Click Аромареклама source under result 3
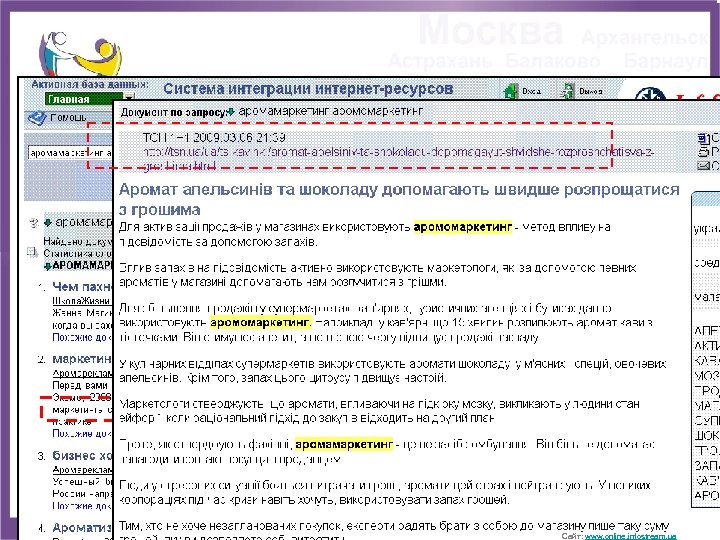This screenshot has height=540, width=720. pos(82,469)
